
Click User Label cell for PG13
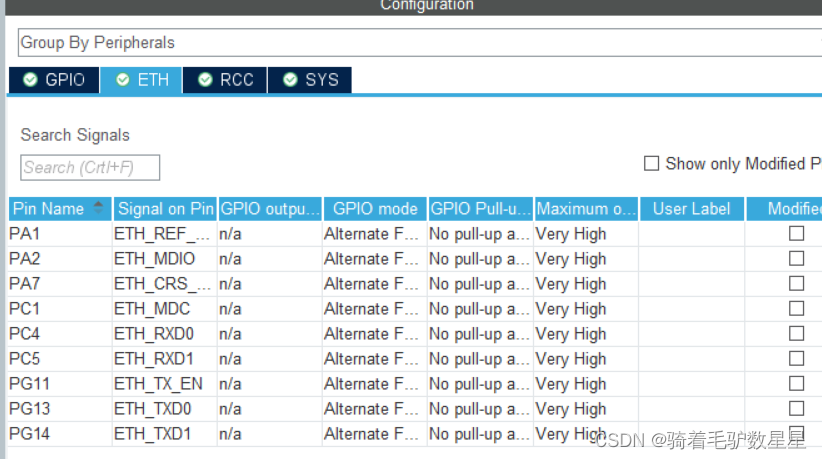(692, 409)
